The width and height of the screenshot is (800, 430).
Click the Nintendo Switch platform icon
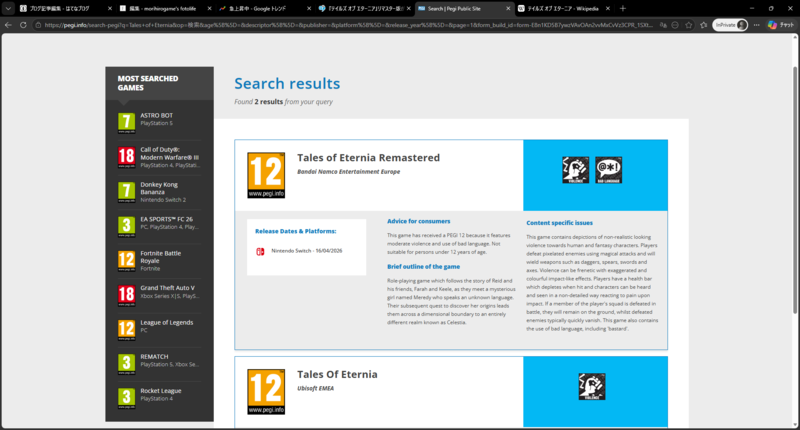tap(260, 251)
